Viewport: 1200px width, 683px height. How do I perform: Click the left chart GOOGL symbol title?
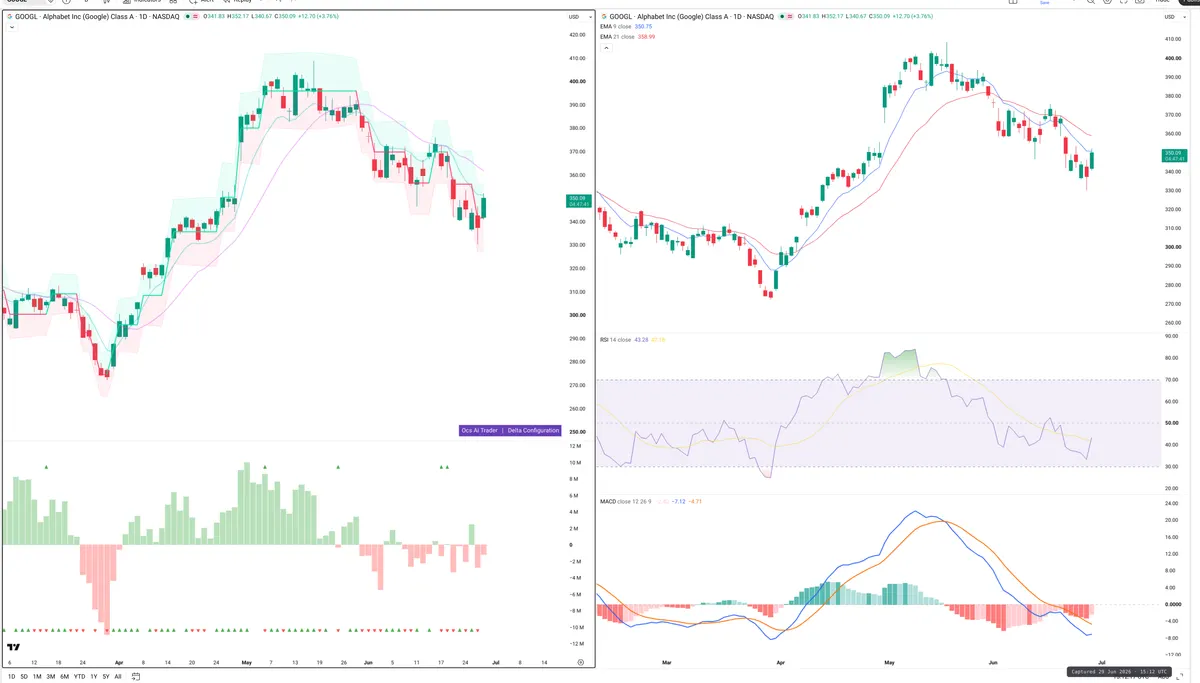pos(97,17)
